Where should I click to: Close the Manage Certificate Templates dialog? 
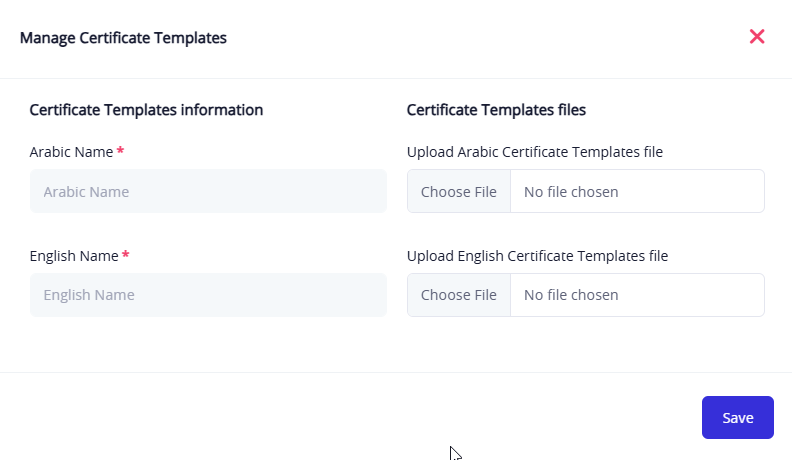click(x=757, y=37)
